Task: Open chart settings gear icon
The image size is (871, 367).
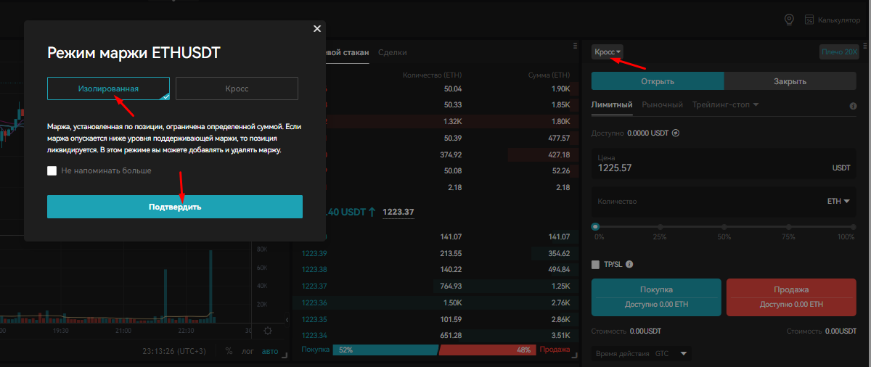Action: pyautogui.click(x=268, y=331)
